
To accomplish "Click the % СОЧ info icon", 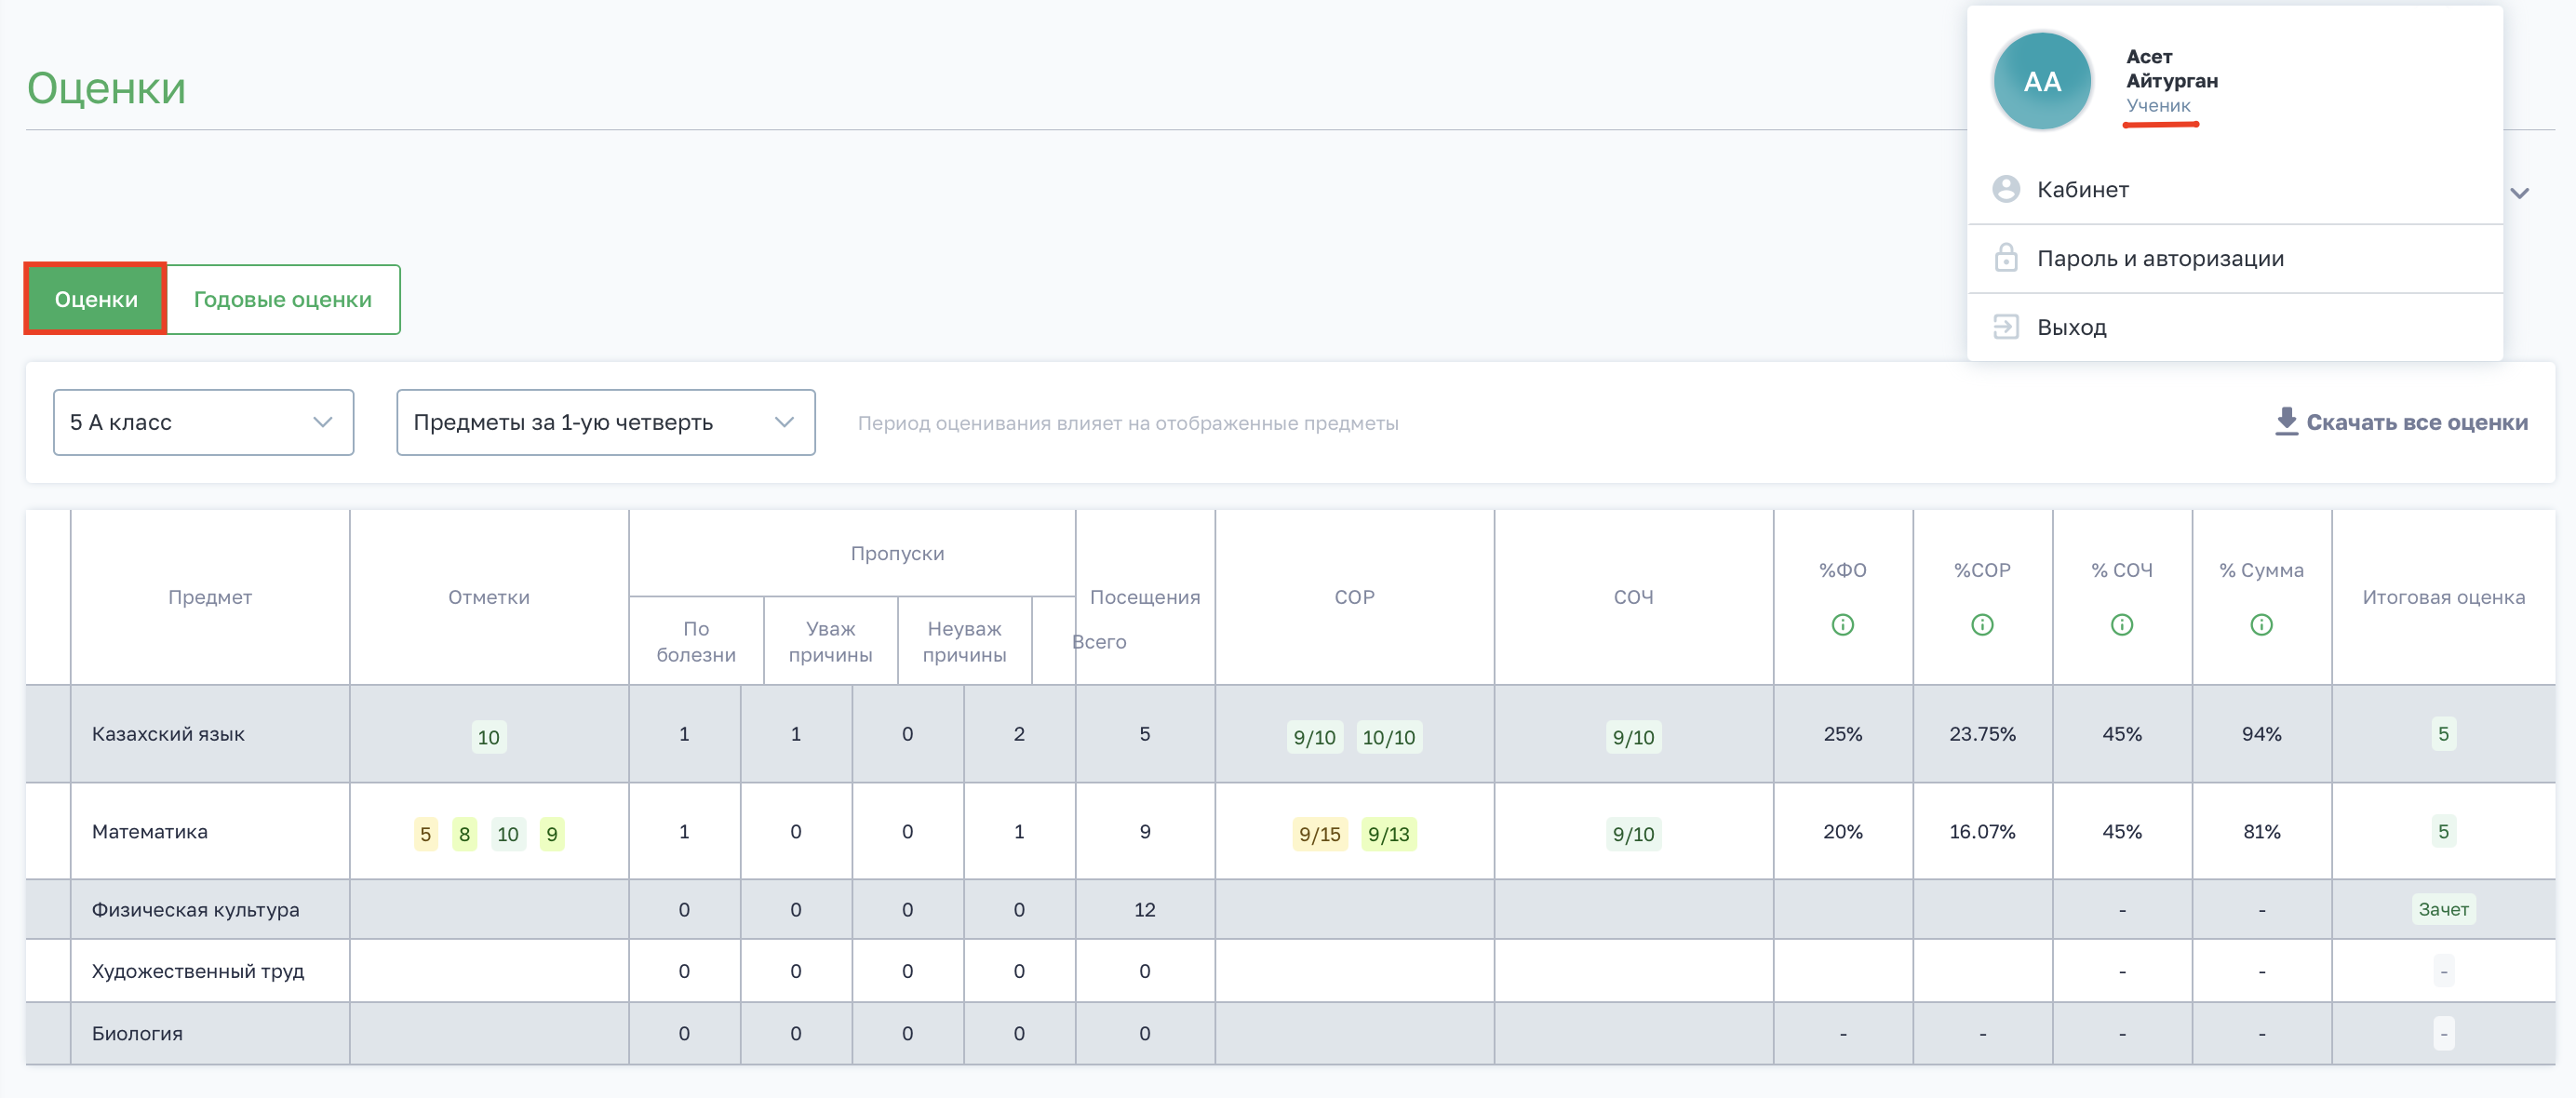I will 2121,625.
